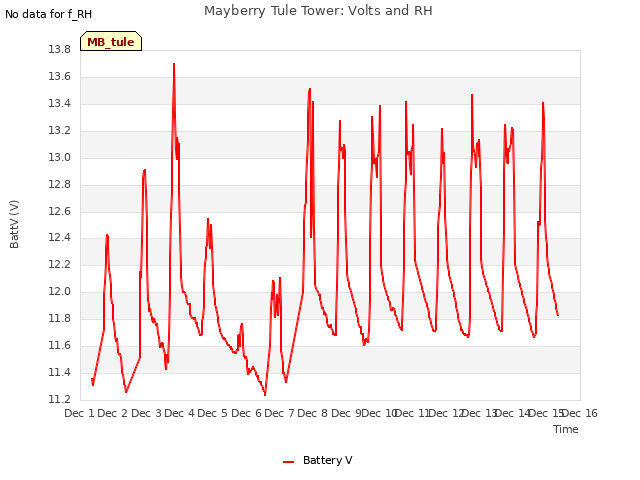Click the 'Dec 3' x-axis label
The width and height of the screenshot is (640, 480).
tap(147, 413)
